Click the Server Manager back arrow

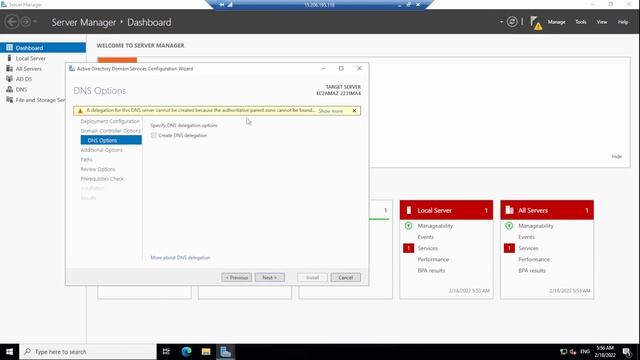coord(12,22)
